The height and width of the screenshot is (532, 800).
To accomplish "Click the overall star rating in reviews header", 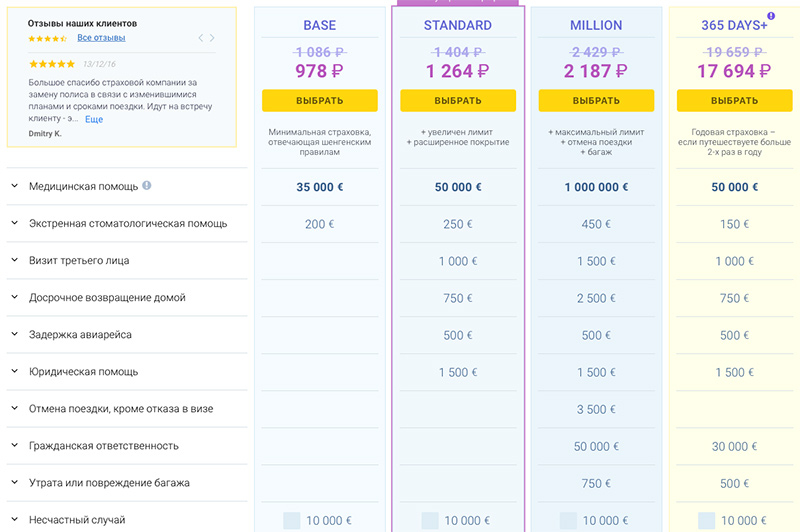I will [48, 38].
